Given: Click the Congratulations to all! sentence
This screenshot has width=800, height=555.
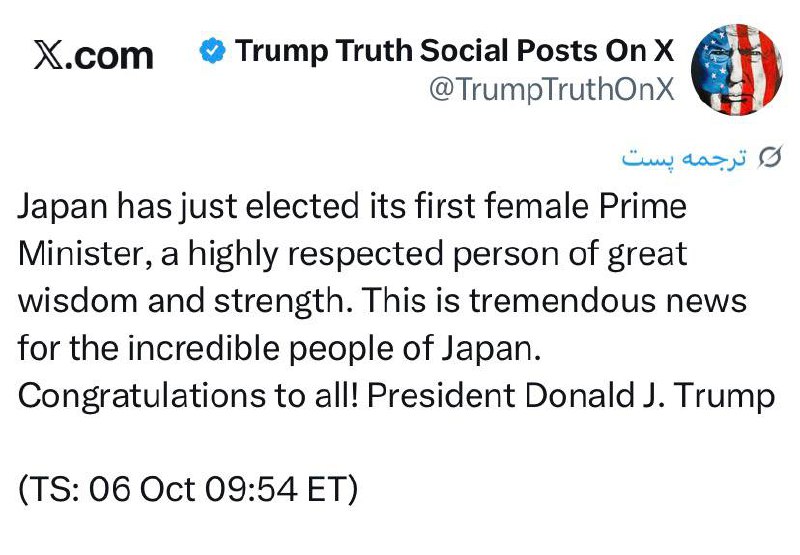Looking at the screenshot, I should click(187, 395).
